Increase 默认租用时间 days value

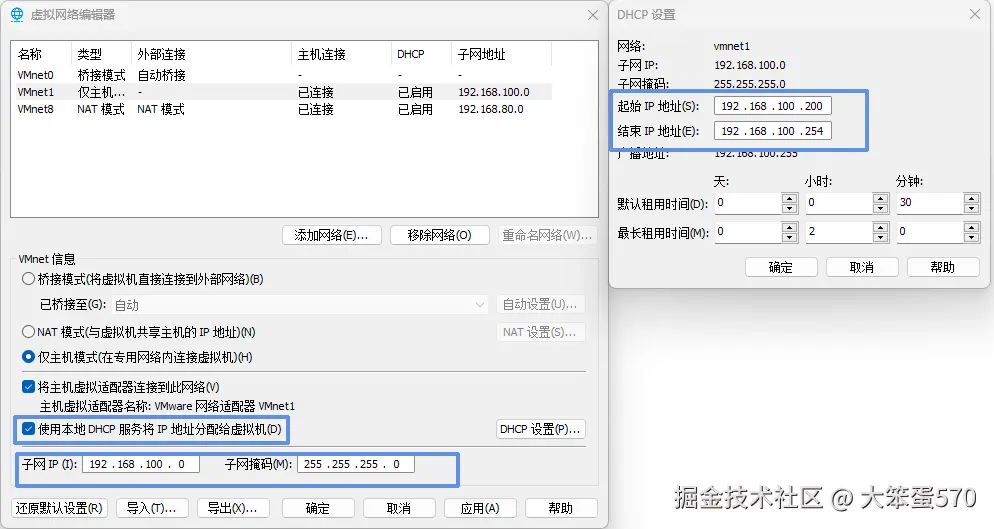pos(789,199)
